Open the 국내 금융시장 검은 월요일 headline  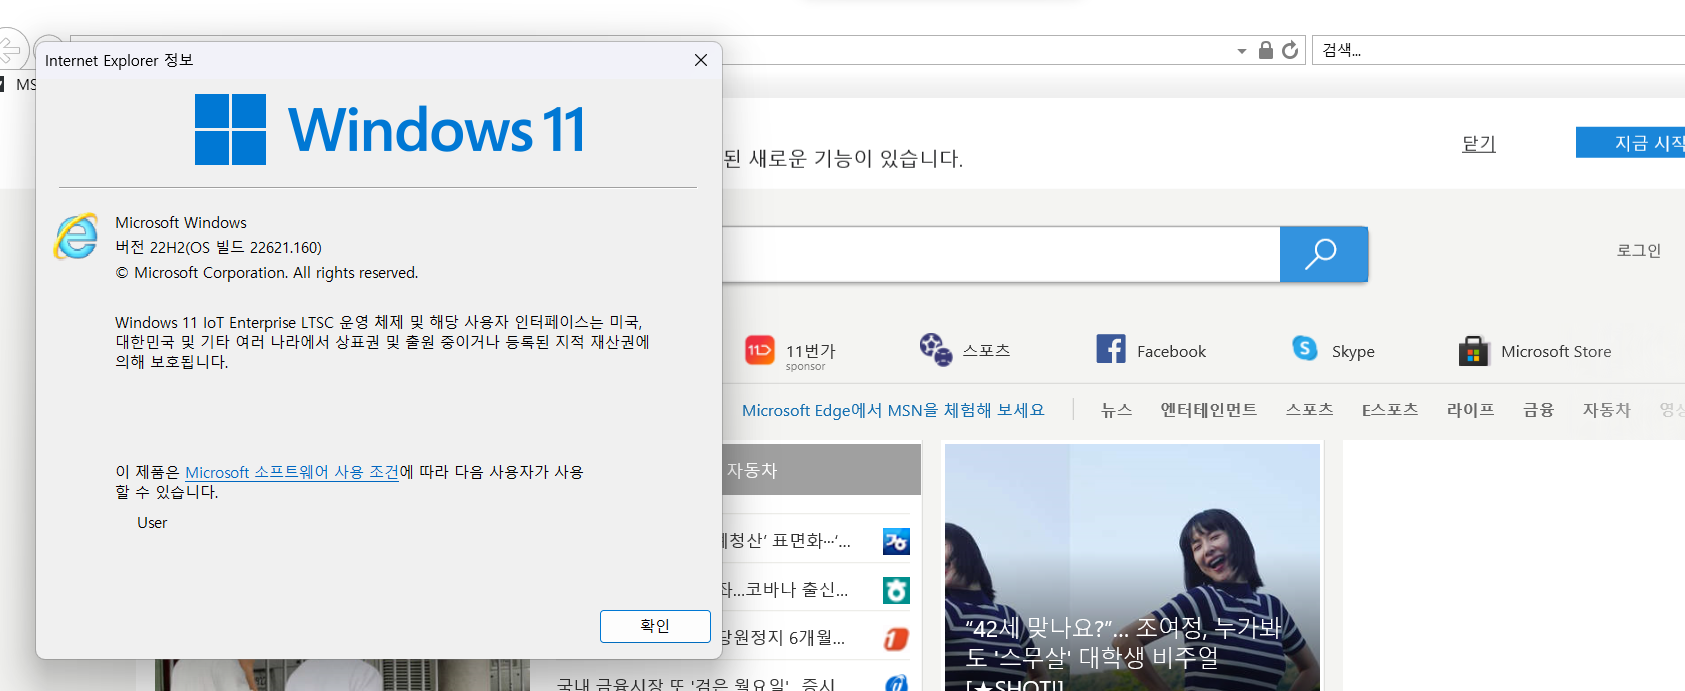[x=696, y=684]
